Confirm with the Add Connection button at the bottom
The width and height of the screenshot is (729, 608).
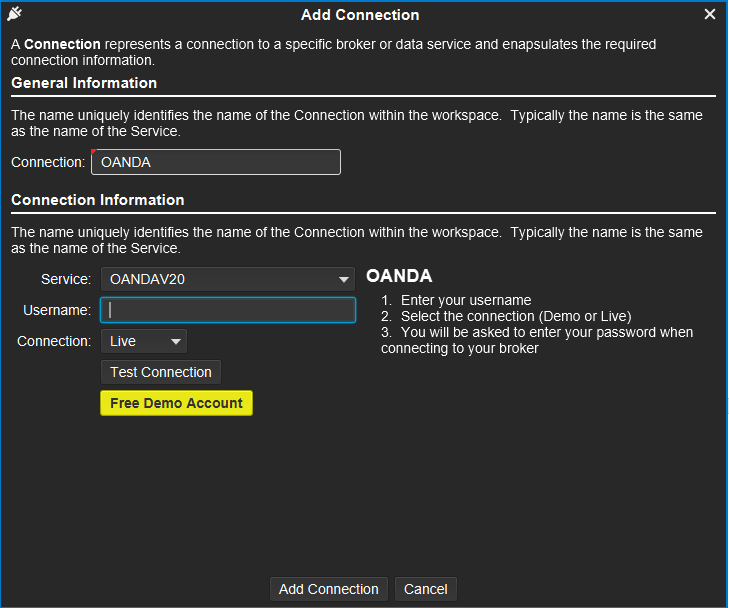click(x=329, y=589)
